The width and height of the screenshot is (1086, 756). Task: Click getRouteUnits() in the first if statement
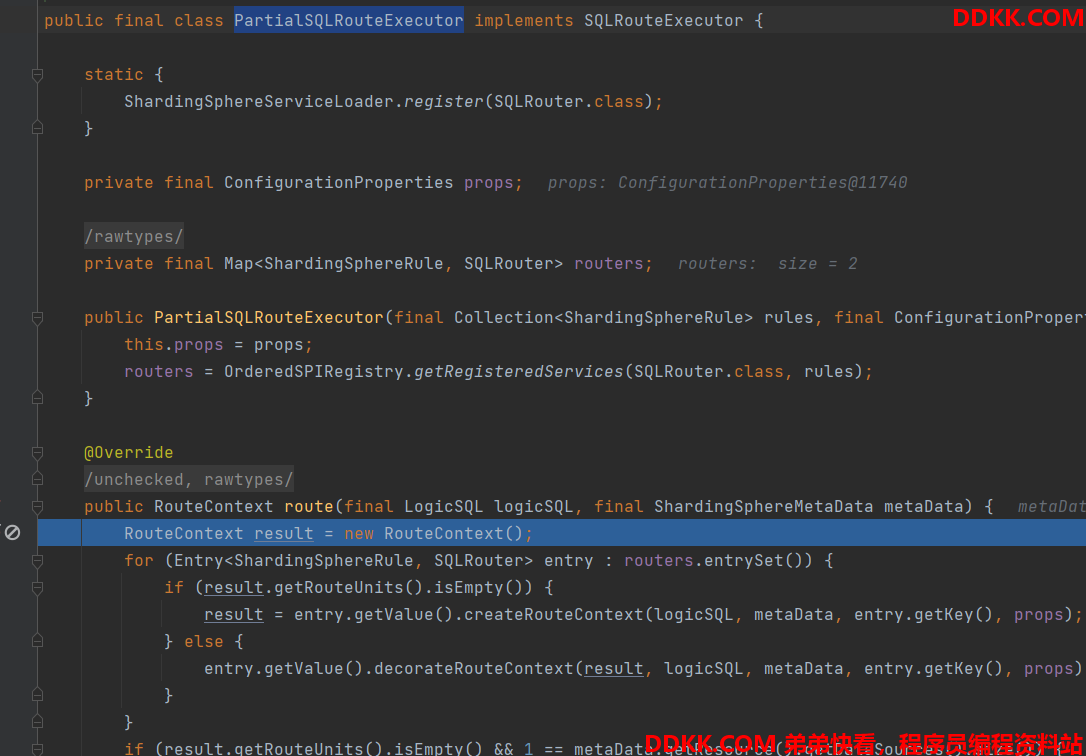point(349,588)
